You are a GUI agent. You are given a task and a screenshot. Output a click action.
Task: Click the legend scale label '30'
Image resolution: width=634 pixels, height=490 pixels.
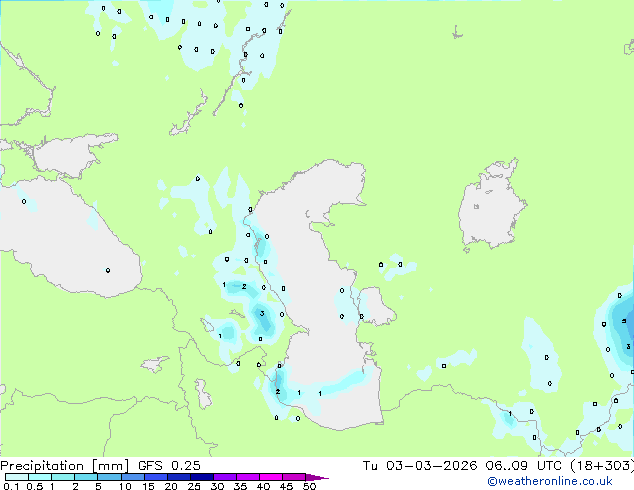(217, 486)
